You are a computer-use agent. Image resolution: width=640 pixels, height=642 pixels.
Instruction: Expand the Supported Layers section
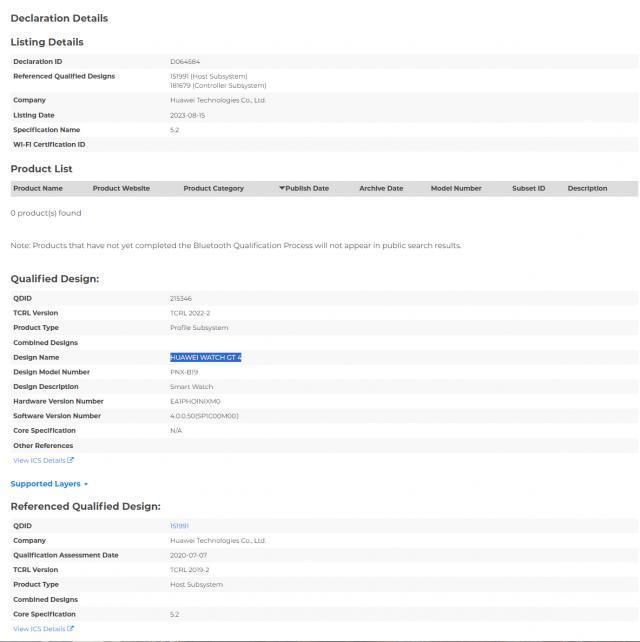point(49,484)
